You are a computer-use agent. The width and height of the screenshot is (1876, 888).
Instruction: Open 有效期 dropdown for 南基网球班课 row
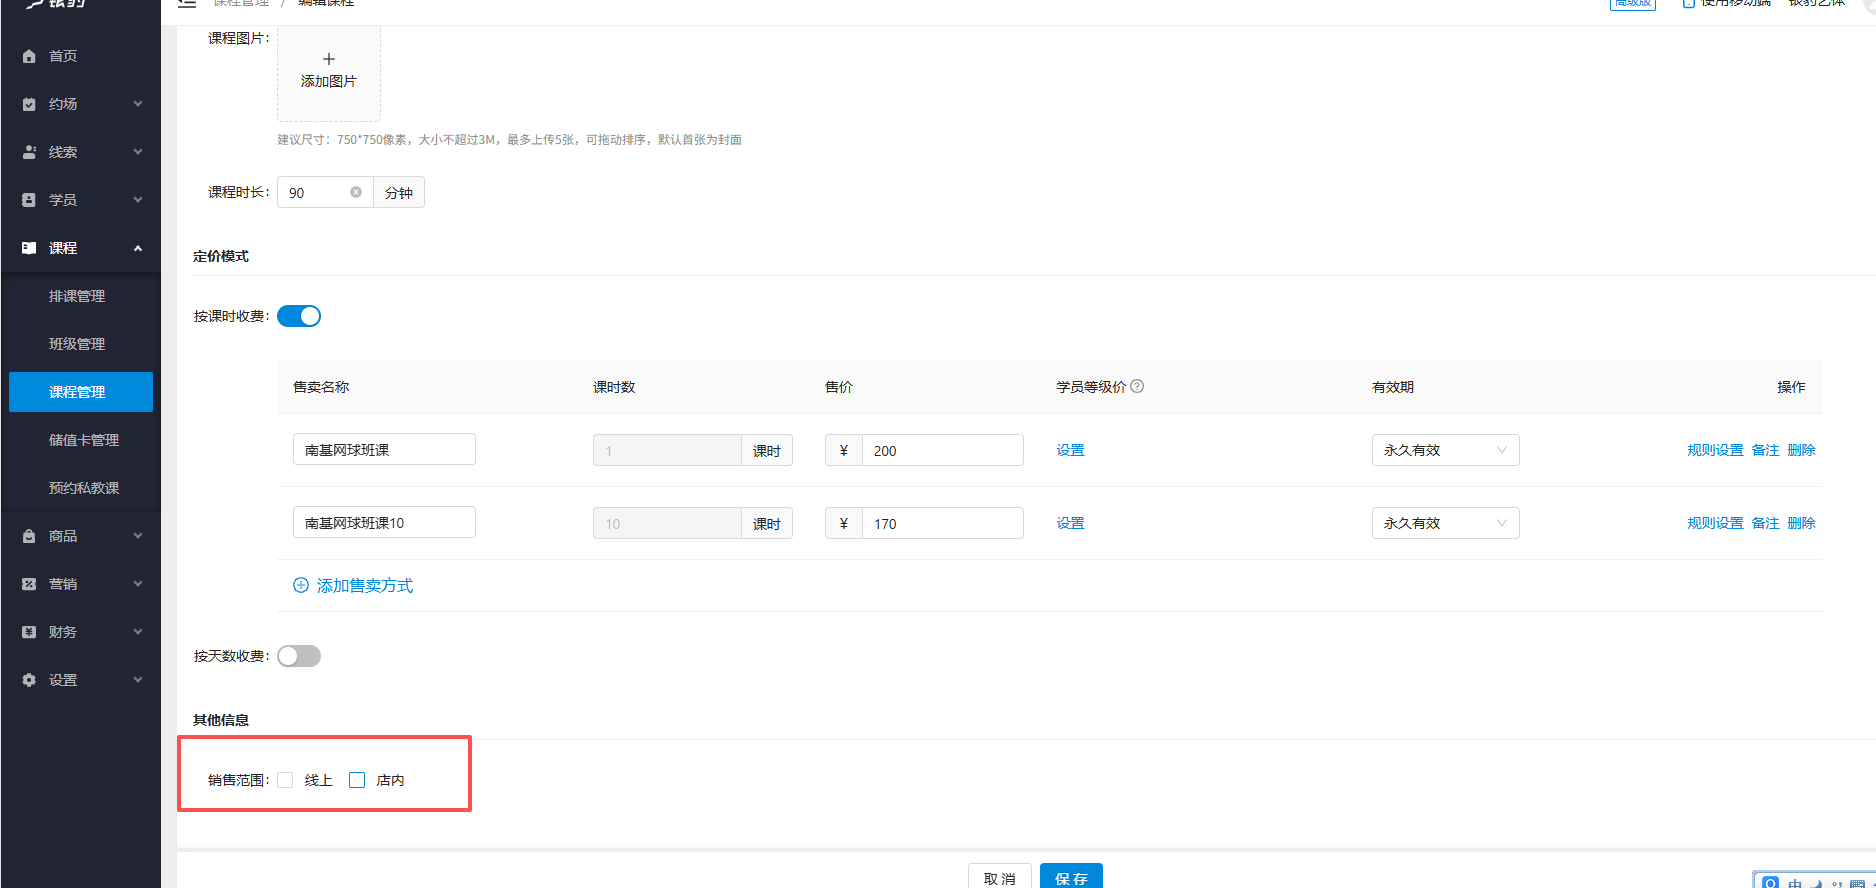tap(1445, 450)
